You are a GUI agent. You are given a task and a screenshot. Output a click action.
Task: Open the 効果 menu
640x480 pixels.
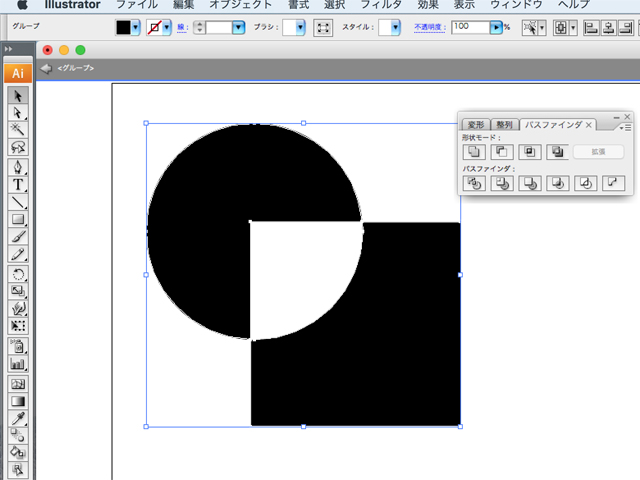point(428,4)
